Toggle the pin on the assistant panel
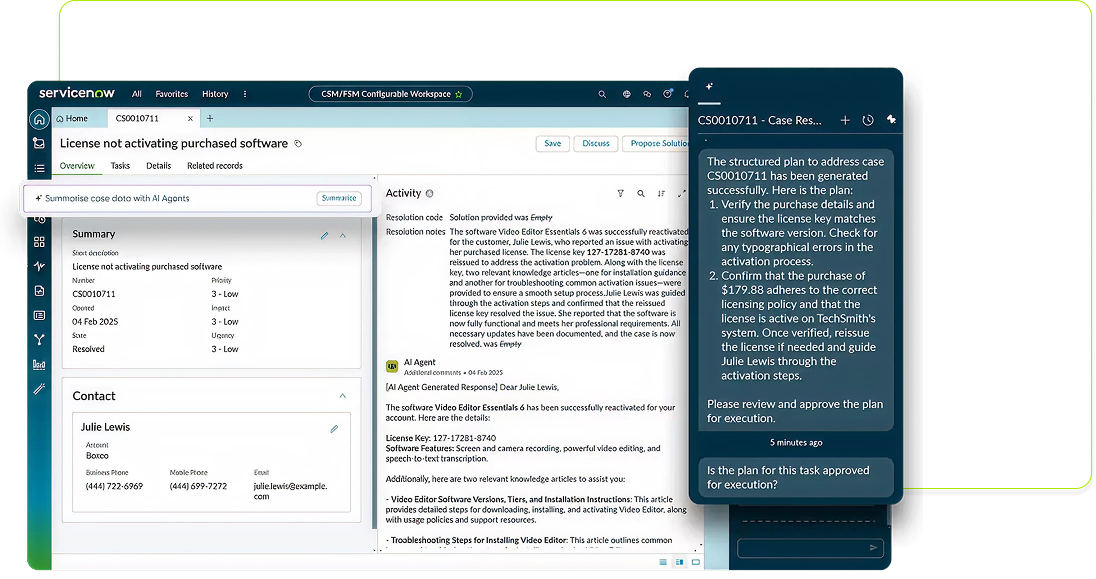 [x=891, y=120]
